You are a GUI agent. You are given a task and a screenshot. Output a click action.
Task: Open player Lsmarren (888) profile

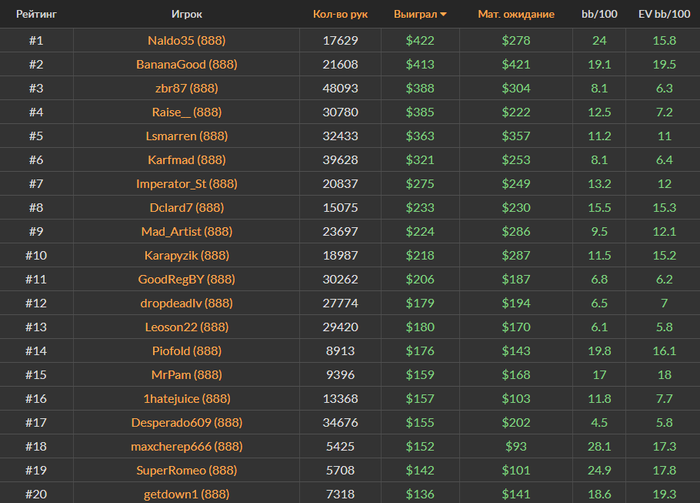coord(187,136)
